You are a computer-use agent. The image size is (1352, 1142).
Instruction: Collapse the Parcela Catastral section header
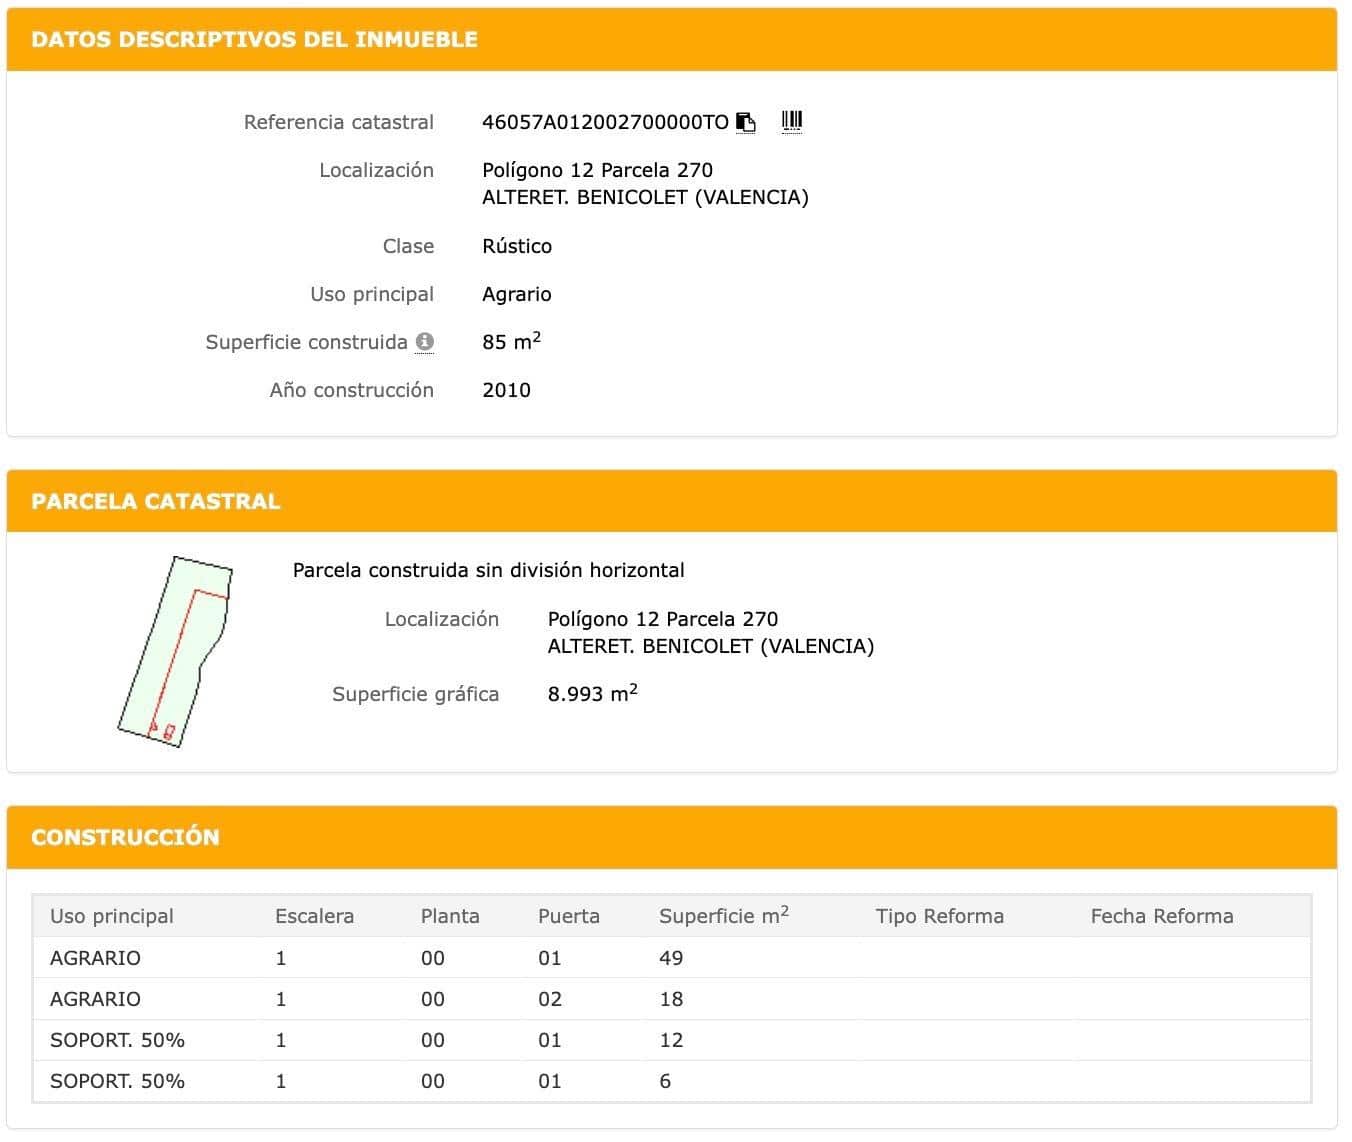[671, 501]
